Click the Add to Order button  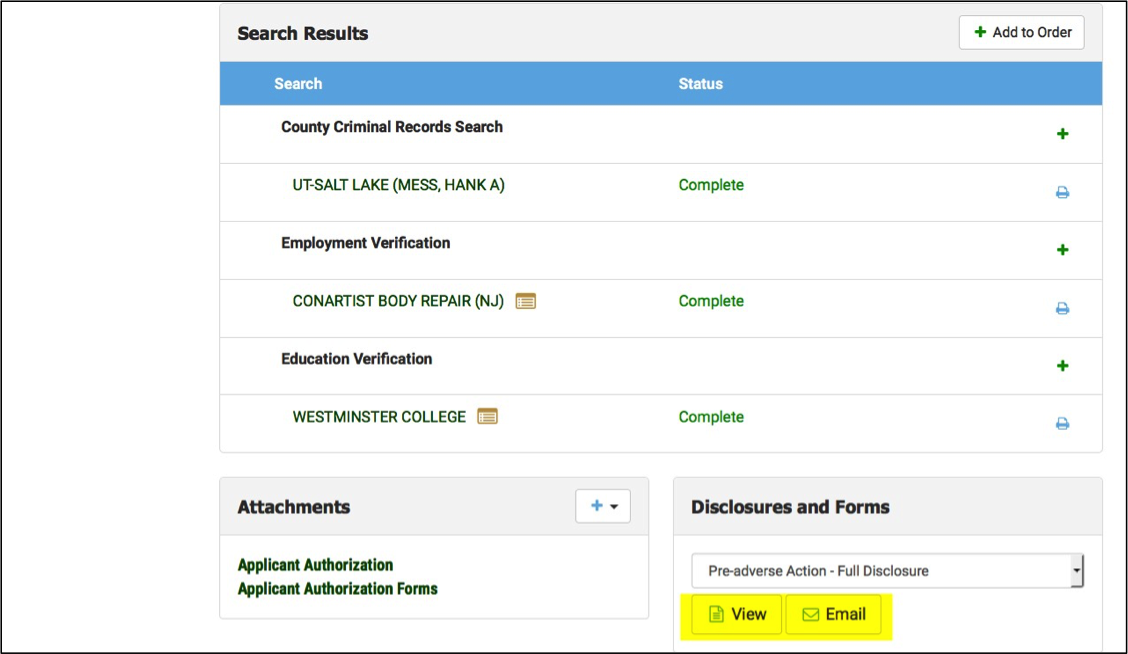[1021, 33]
